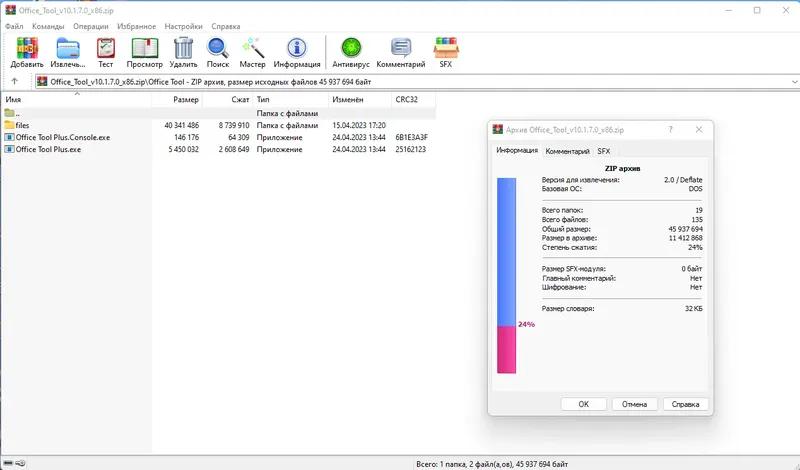Select Office Tool Plus.Console.exe file name

coord(63,137)
